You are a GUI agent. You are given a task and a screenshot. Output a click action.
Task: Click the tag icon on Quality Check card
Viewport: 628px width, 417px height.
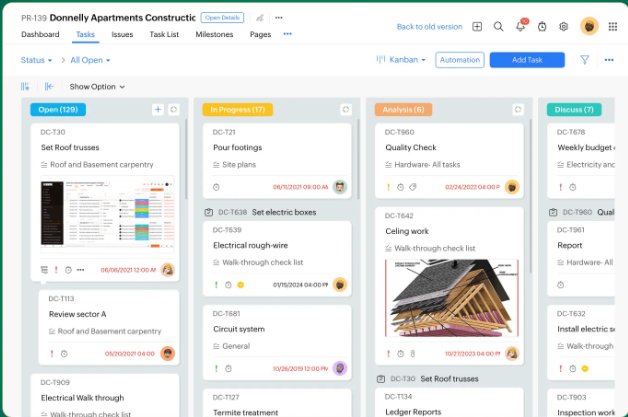pos(413,187)
